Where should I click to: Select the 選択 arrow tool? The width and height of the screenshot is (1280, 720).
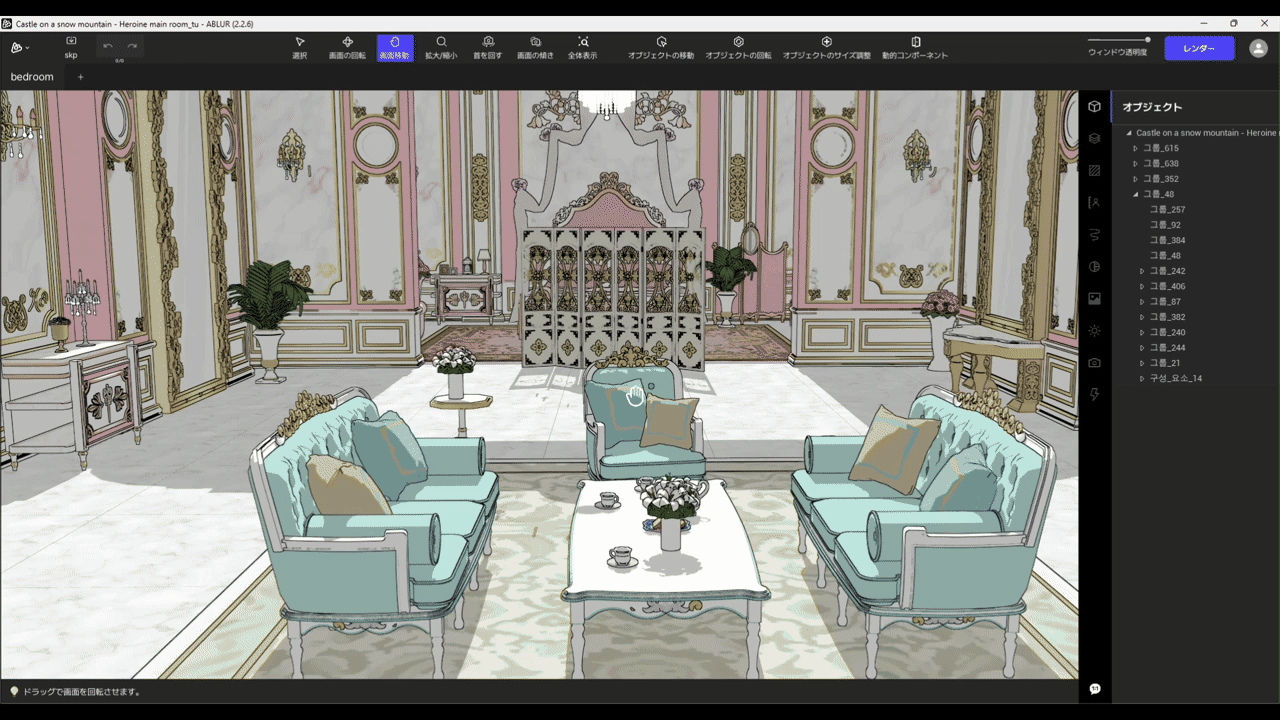pos(300,47)
